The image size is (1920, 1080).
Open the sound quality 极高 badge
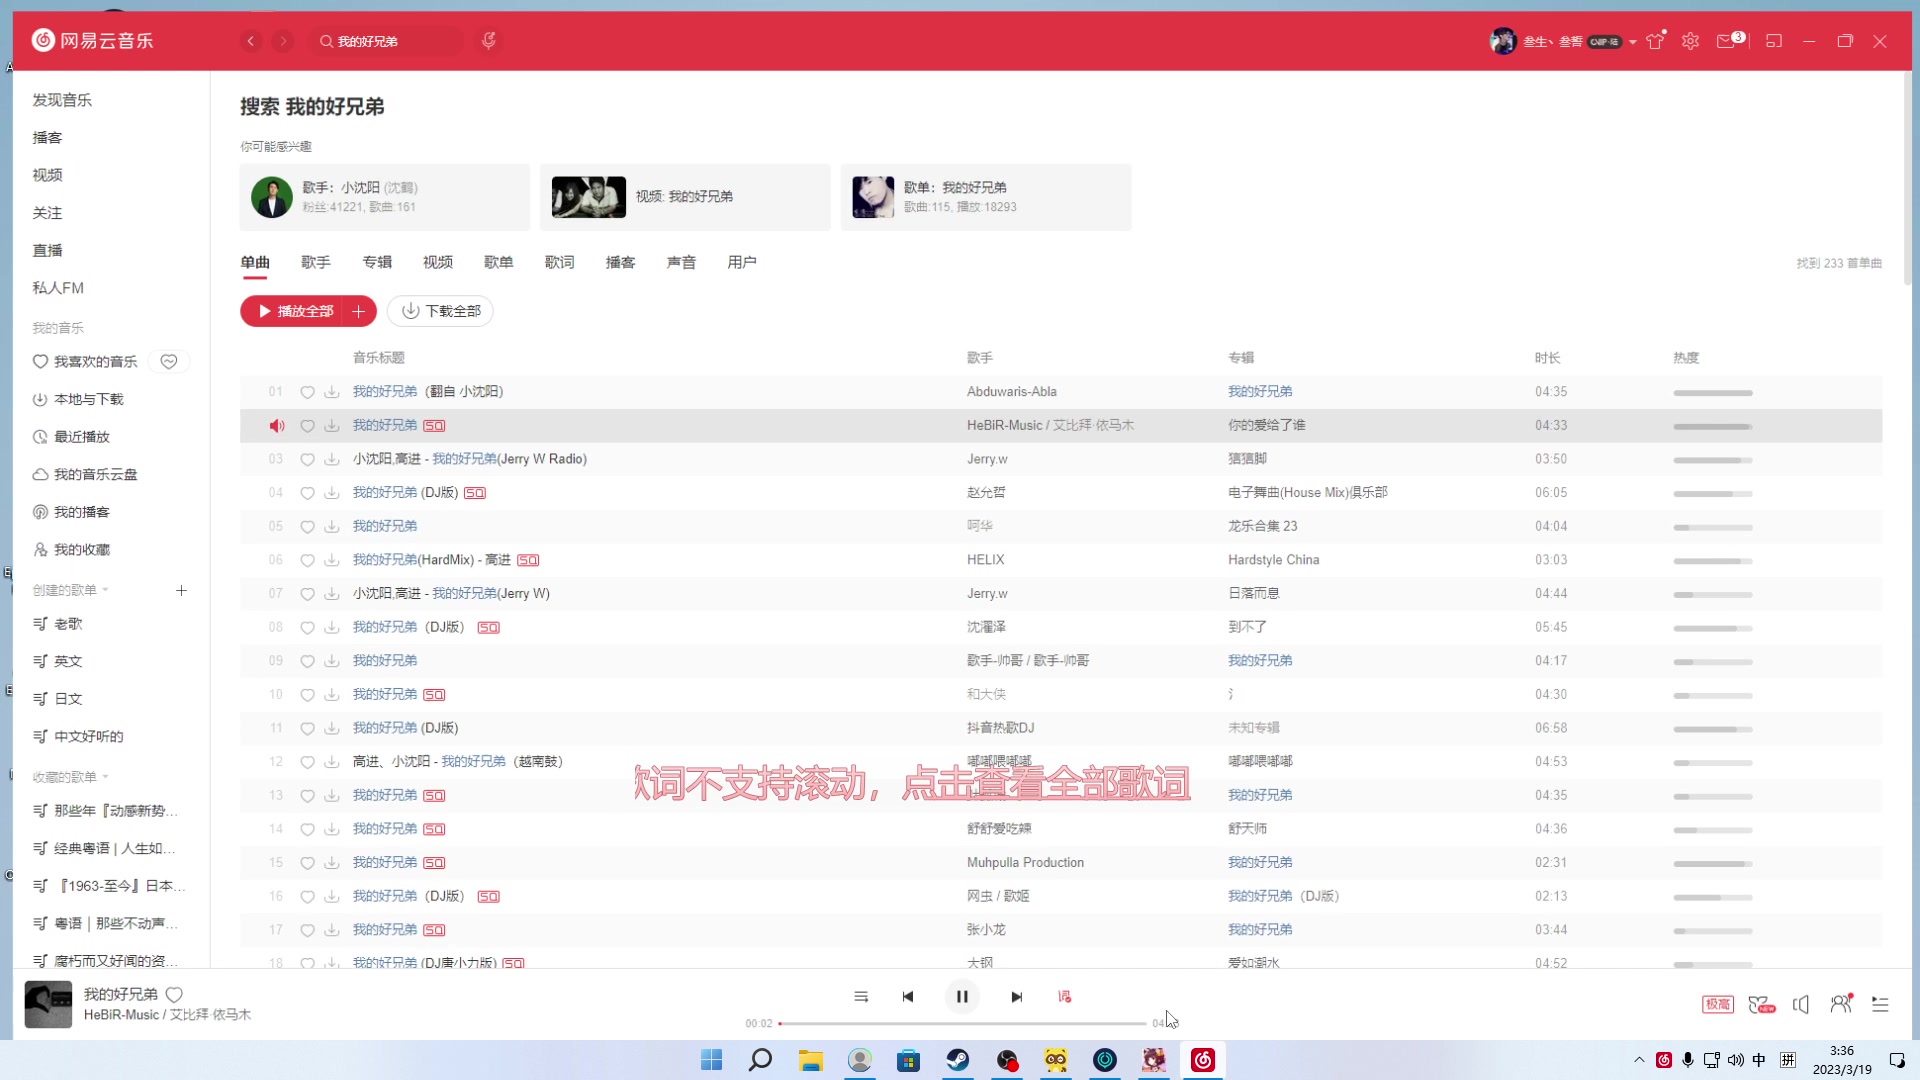[x=1718, y=1005]
